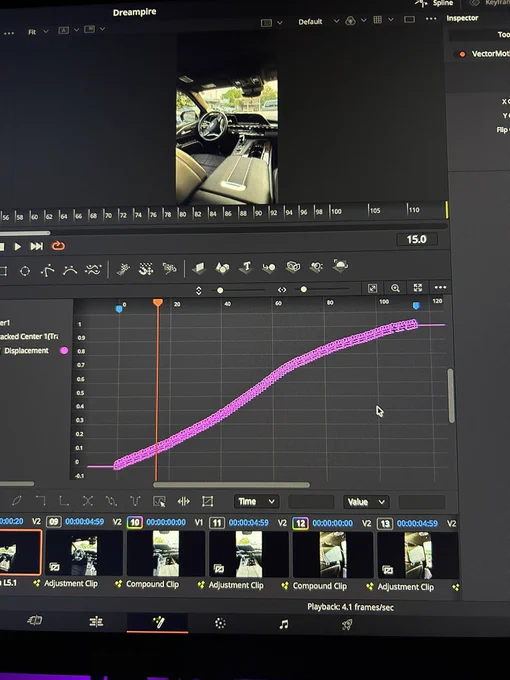
Task: Adjust the horizontal zoom slider in spline editor
Action: click(304, 289)
